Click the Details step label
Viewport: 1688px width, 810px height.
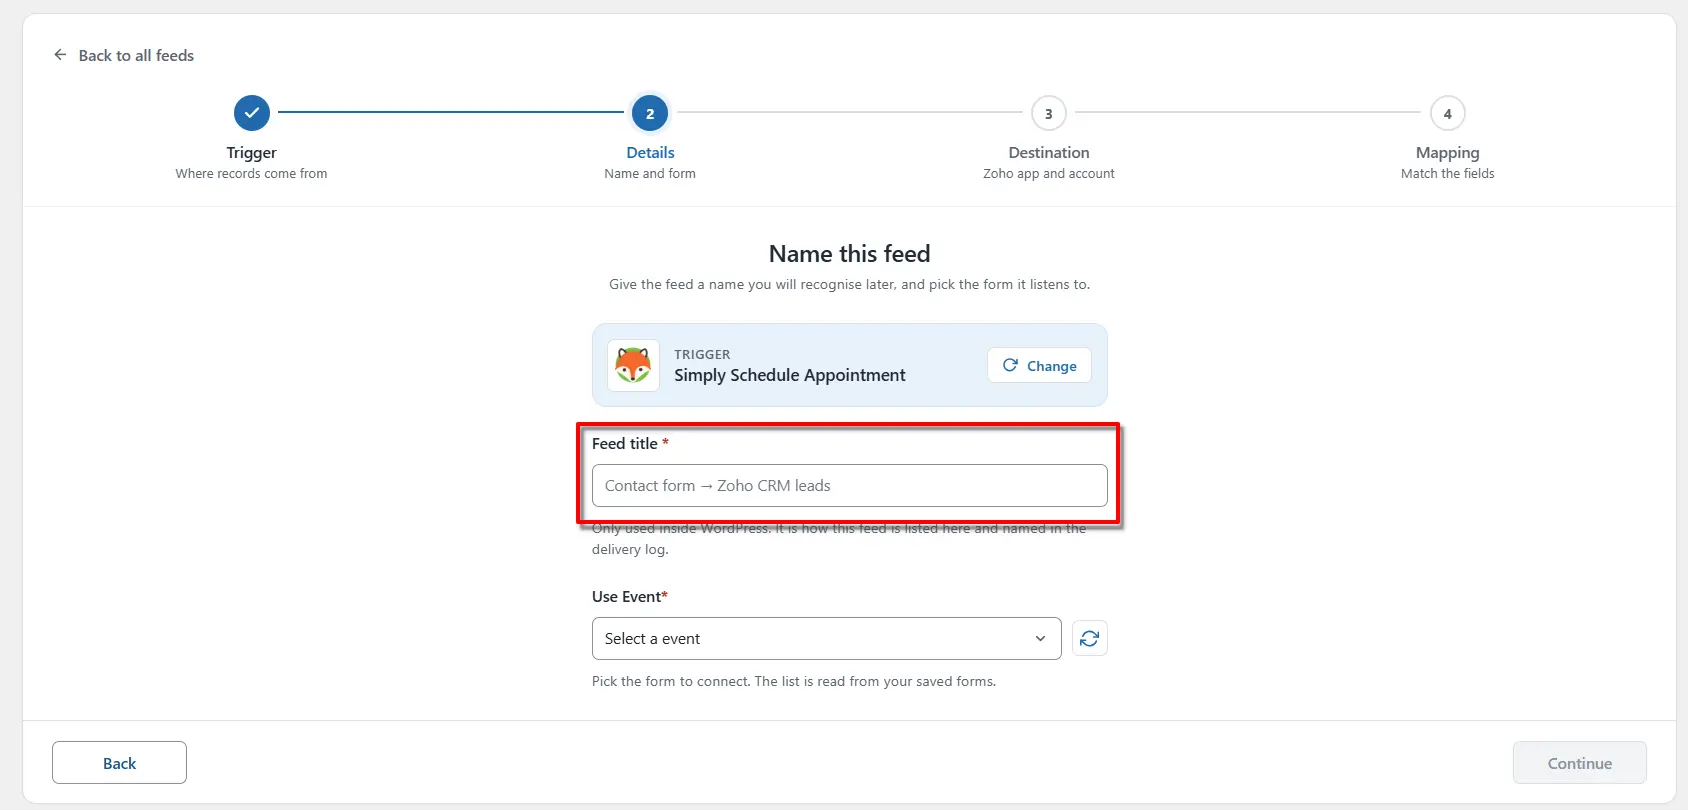click(x=650, y=152)
